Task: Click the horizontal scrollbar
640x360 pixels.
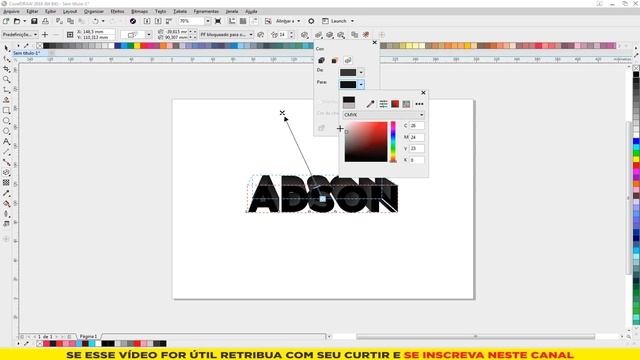Action: pos(476,337)
